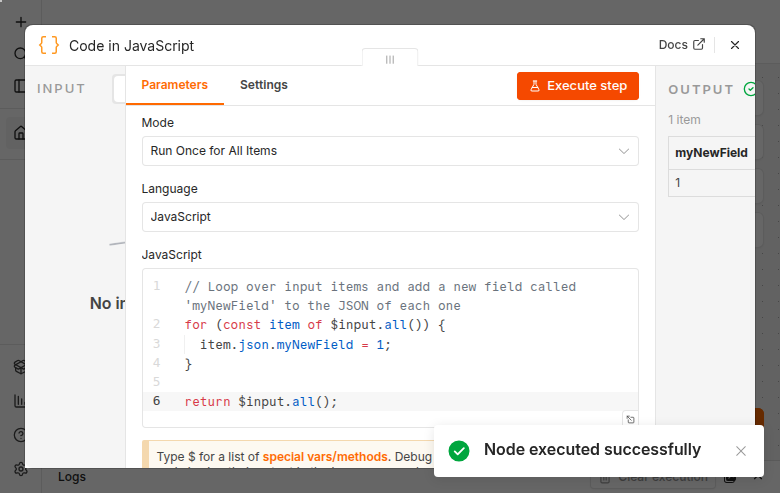The height and width of the screenshot is (493, 780).
Task: Click the curly braces Code node icon
Action: click(x=49, y=45)
